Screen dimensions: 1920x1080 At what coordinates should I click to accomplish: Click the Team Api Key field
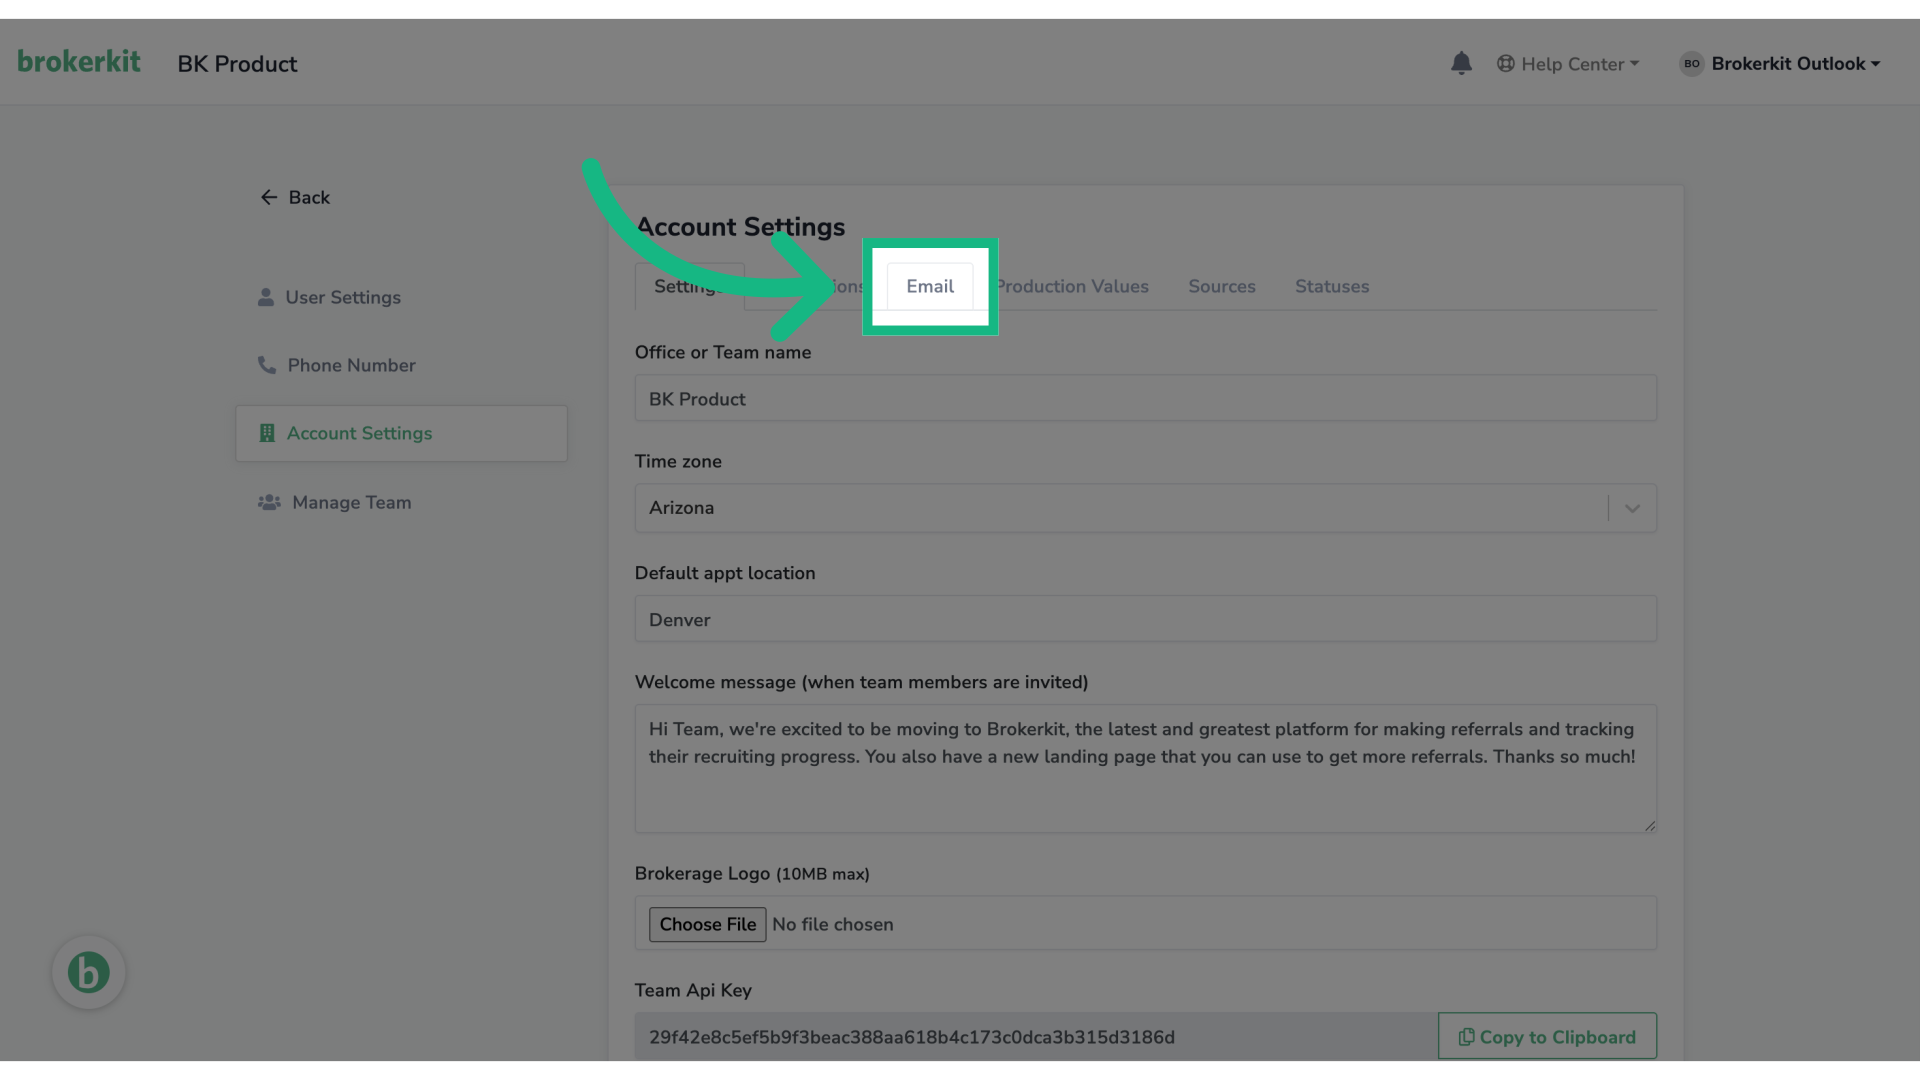click(x=1036, y=1037)
